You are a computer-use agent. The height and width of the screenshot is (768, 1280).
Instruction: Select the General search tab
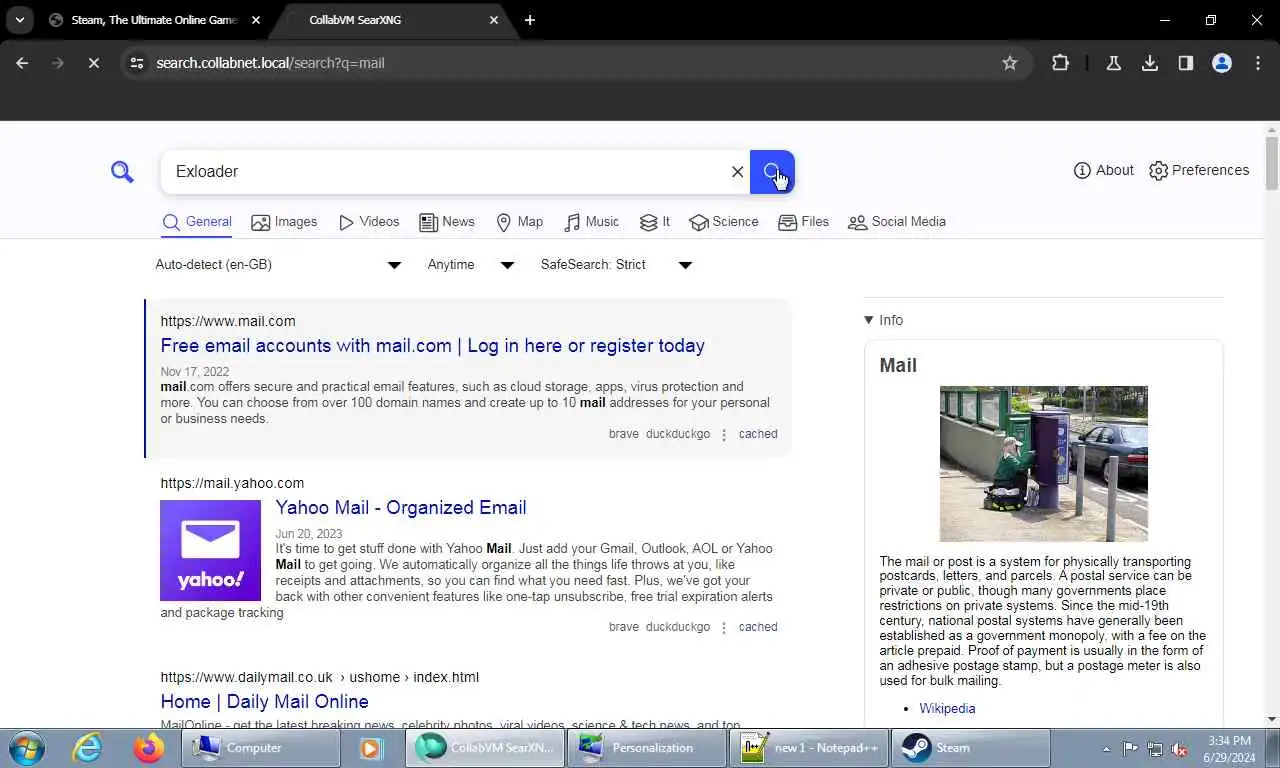point(197,222)
